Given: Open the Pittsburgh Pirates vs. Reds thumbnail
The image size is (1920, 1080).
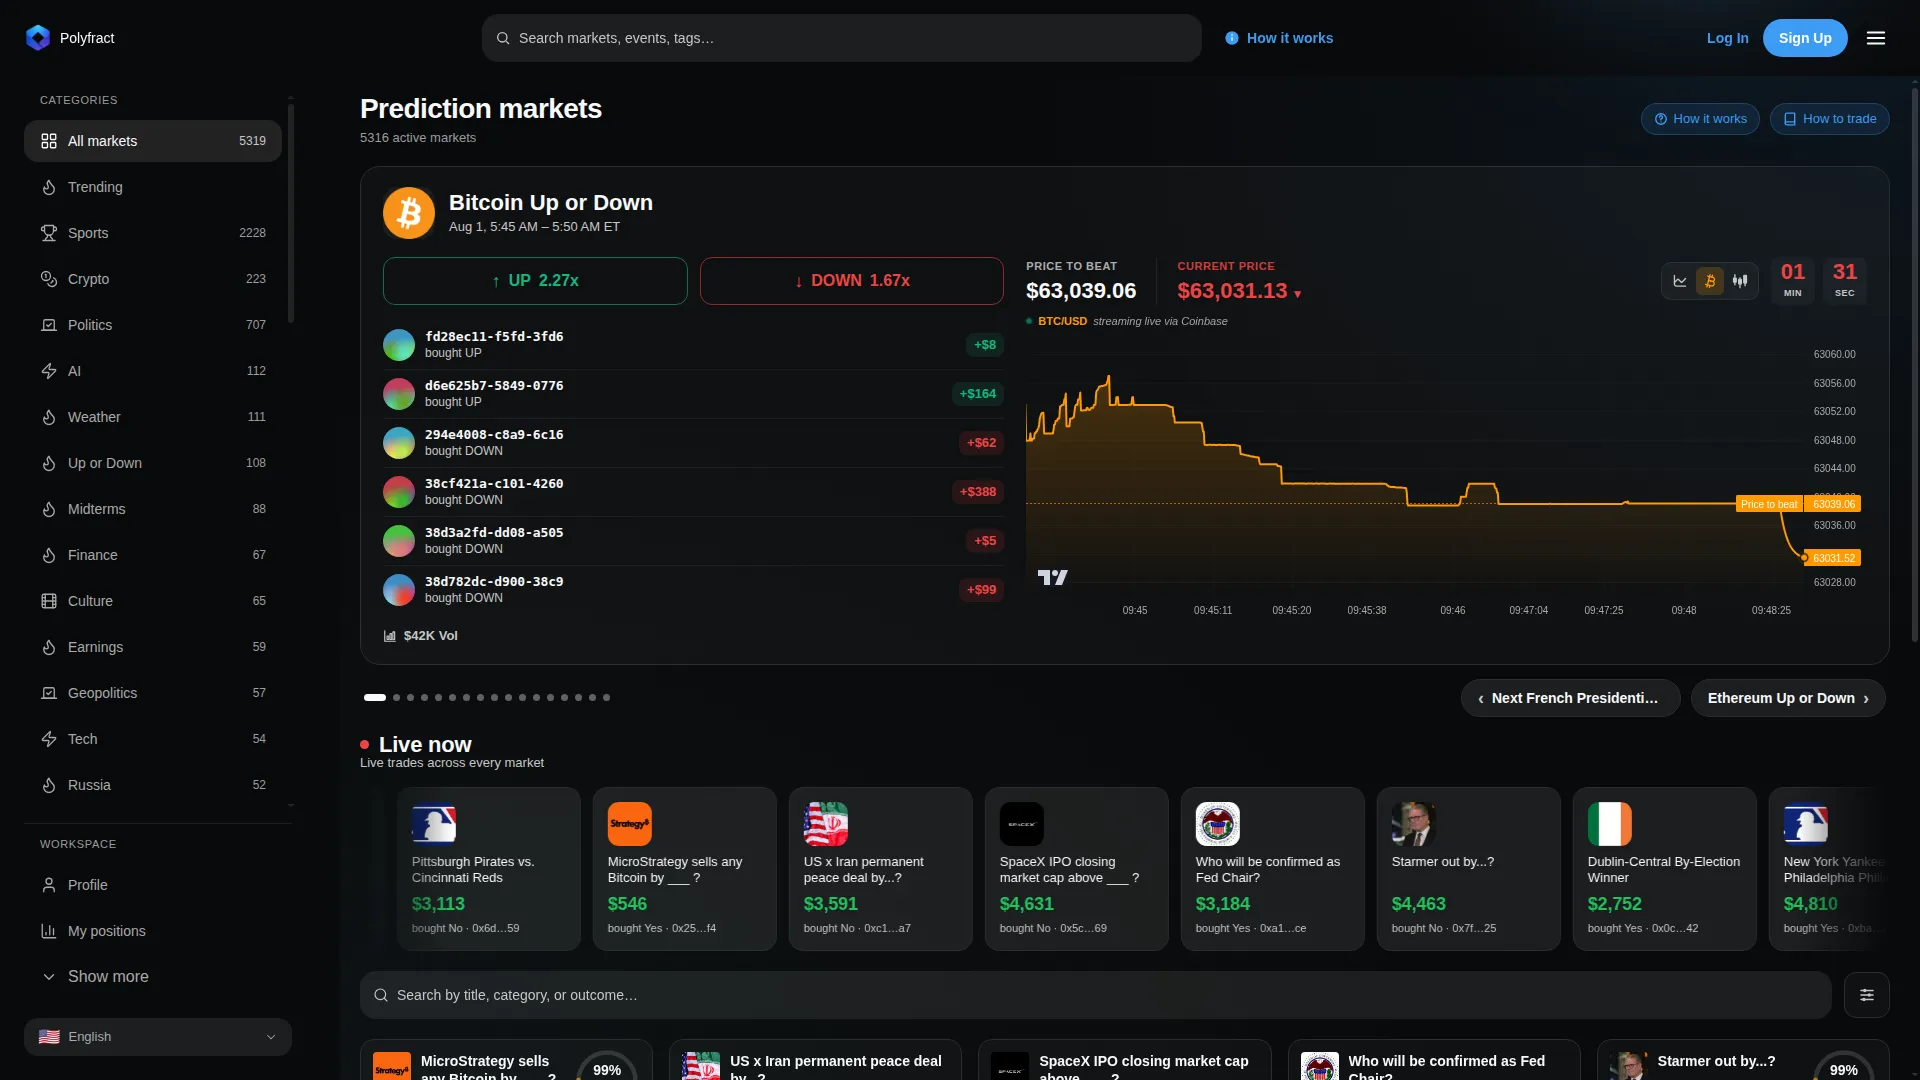Looking at the screenshot, I should 434,824.
